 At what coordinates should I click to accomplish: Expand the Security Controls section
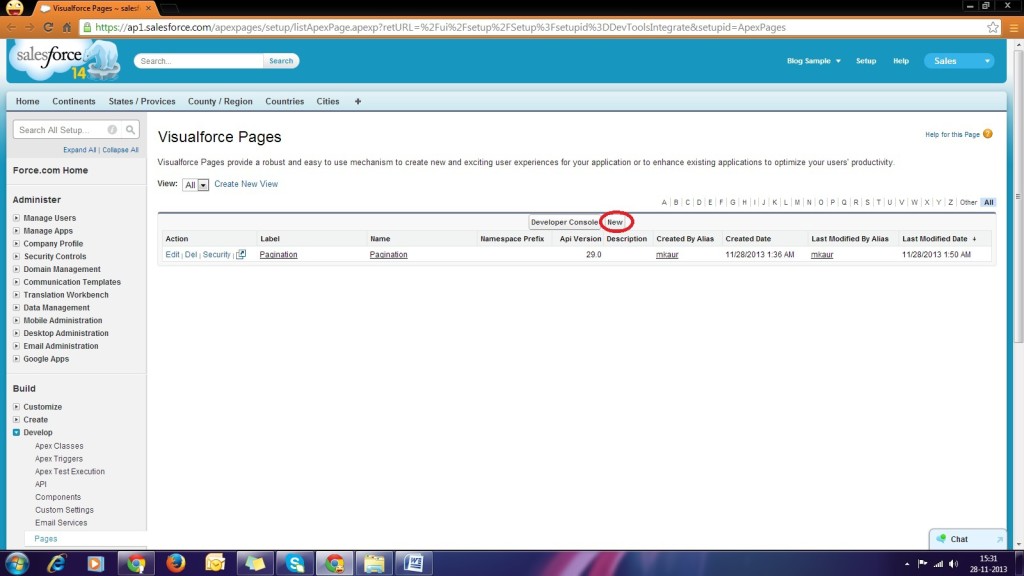coord(16,256)
